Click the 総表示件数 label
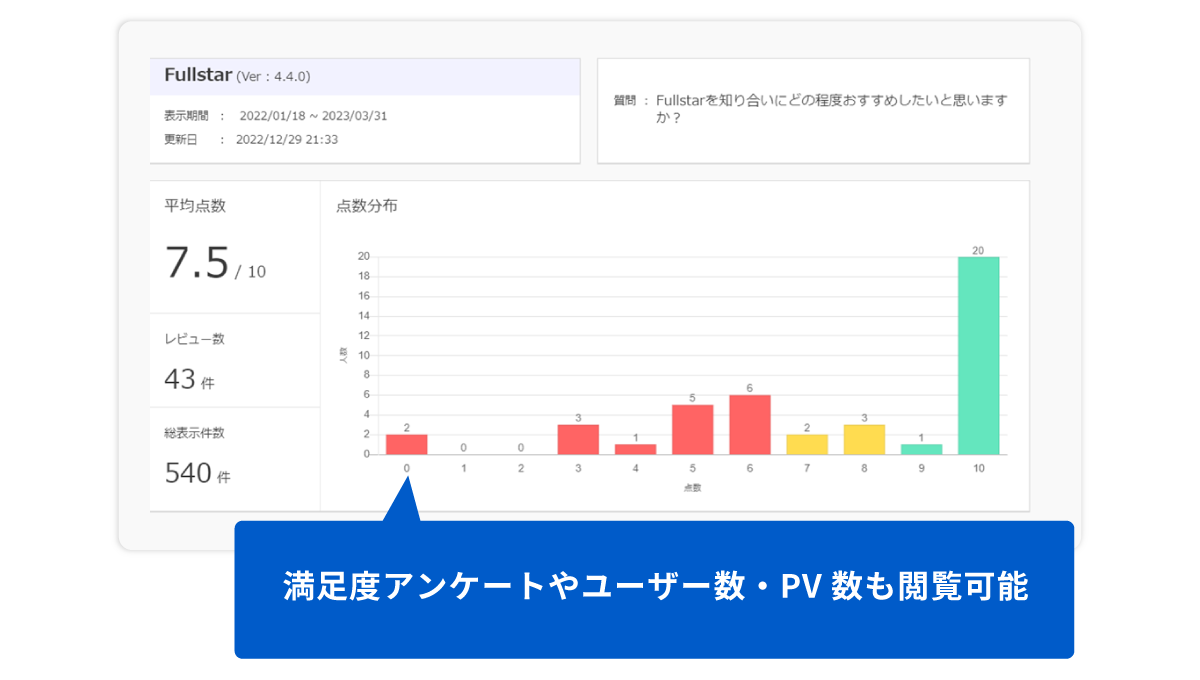Screen dimensions: 1200x680 [194, 434]
